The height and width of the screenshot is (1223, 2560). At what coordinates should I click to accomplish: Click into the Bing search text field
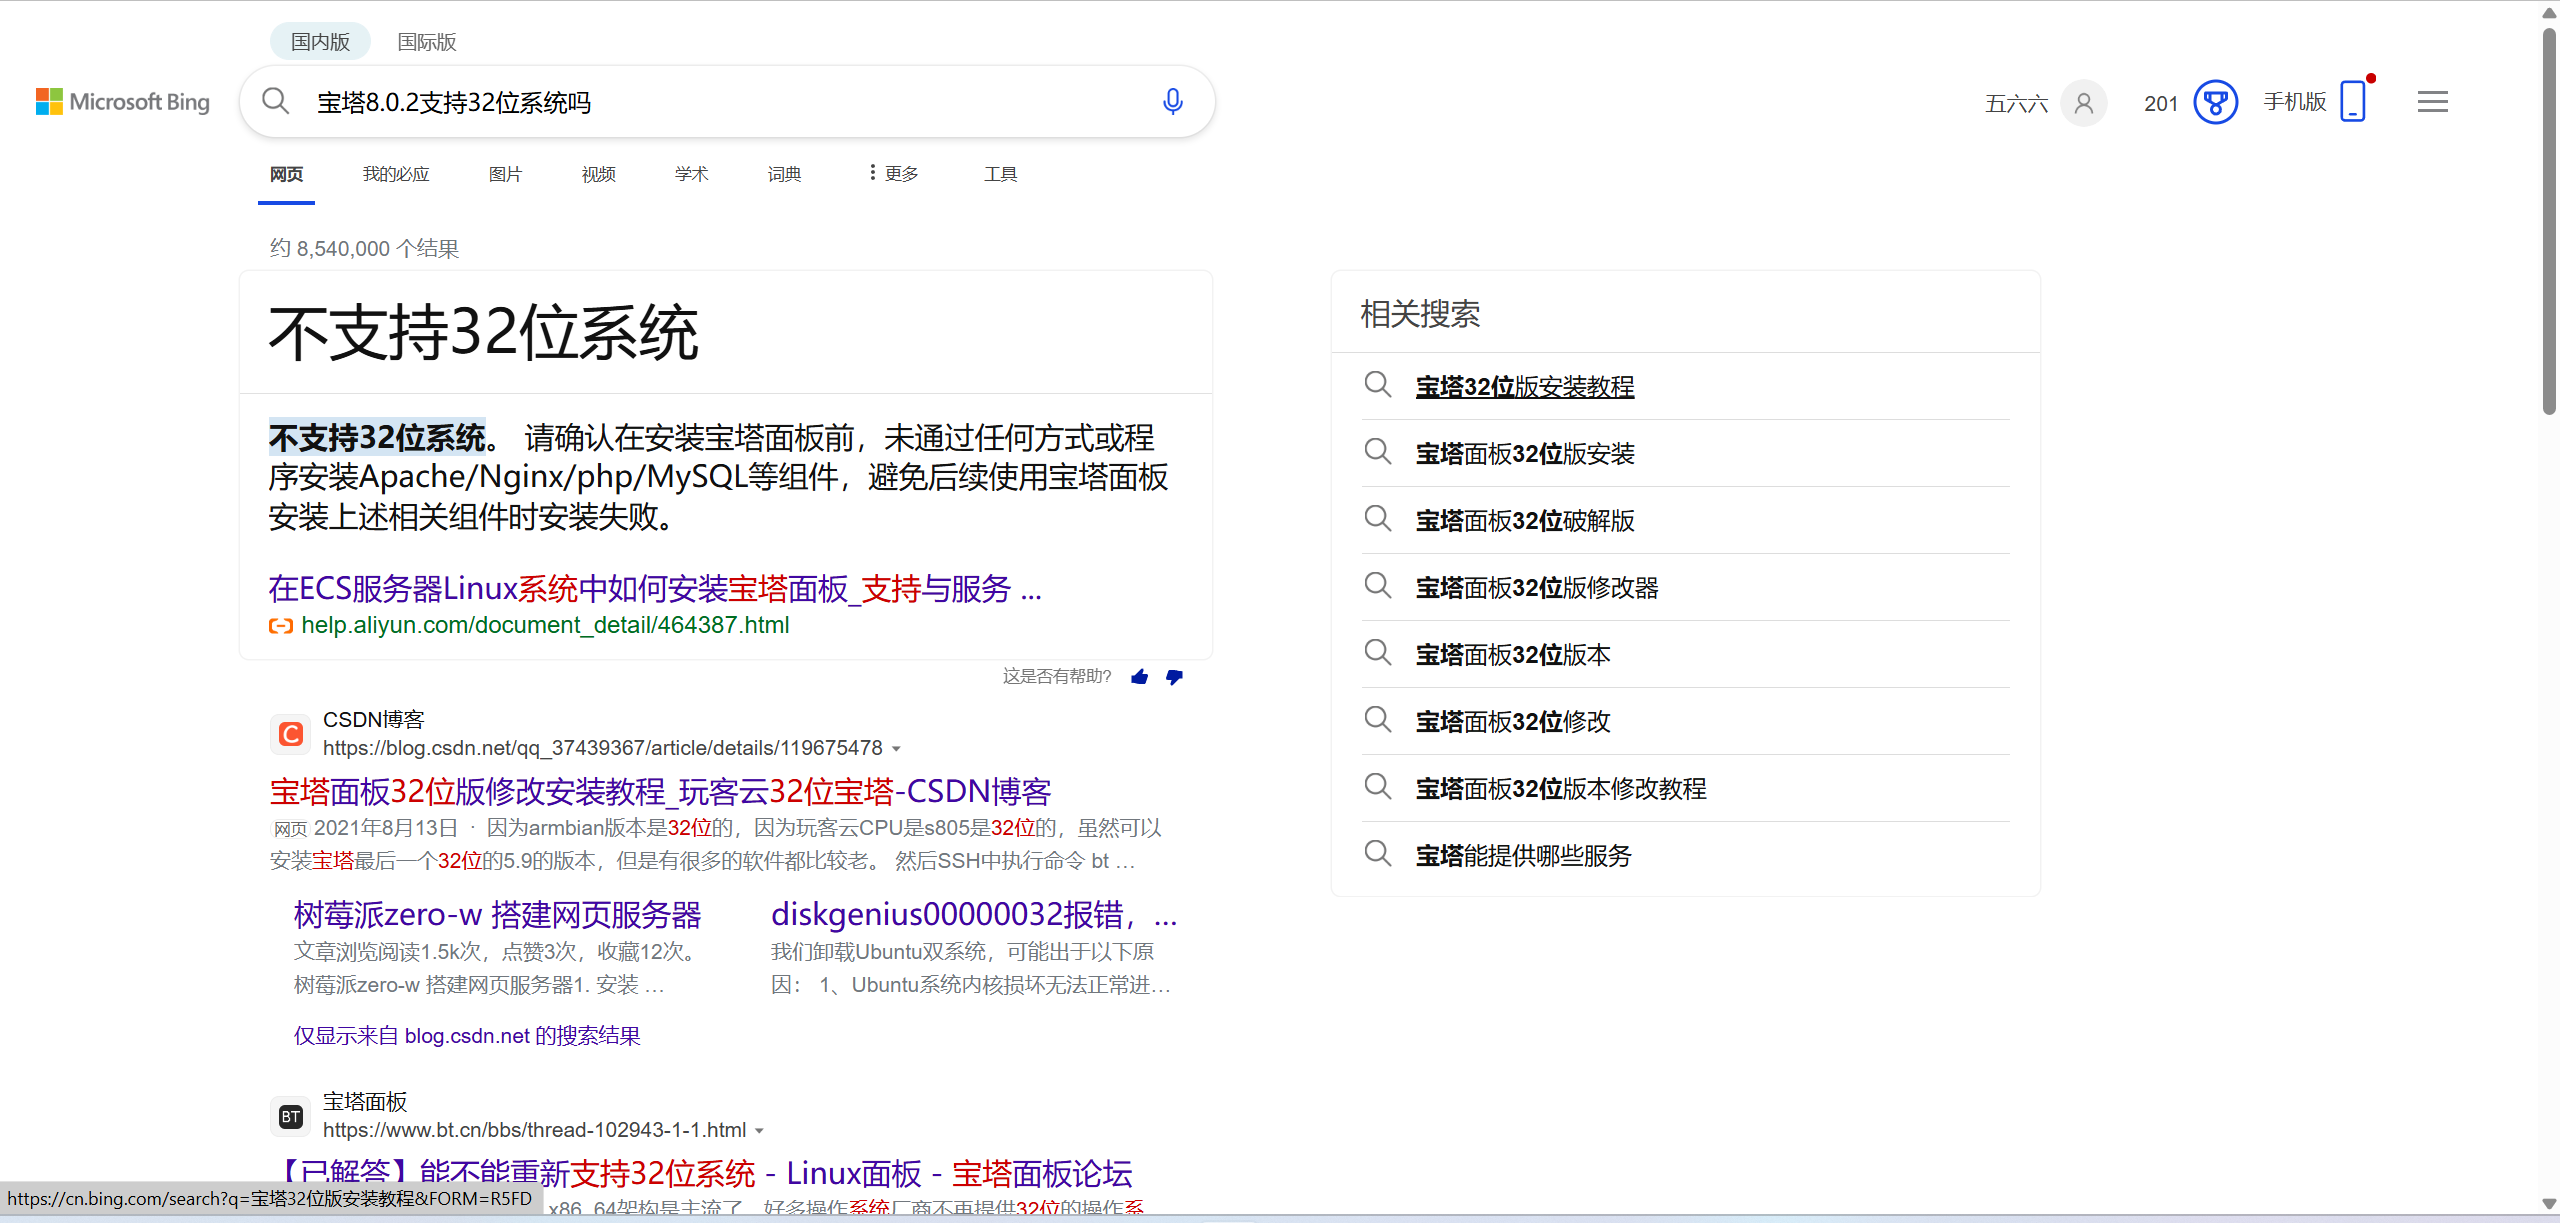[720, 102]
